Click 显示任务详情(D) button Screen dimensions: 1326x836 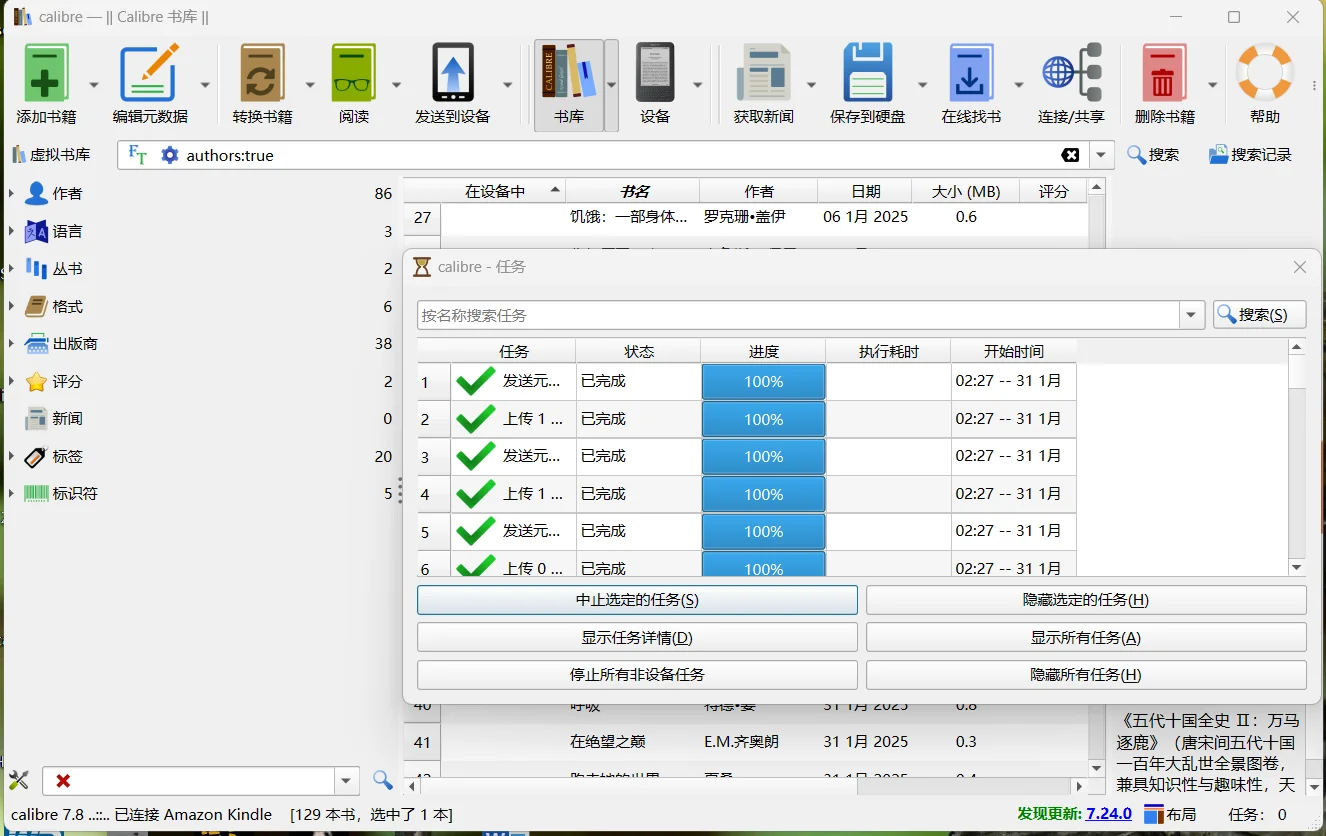coord(637,637)
